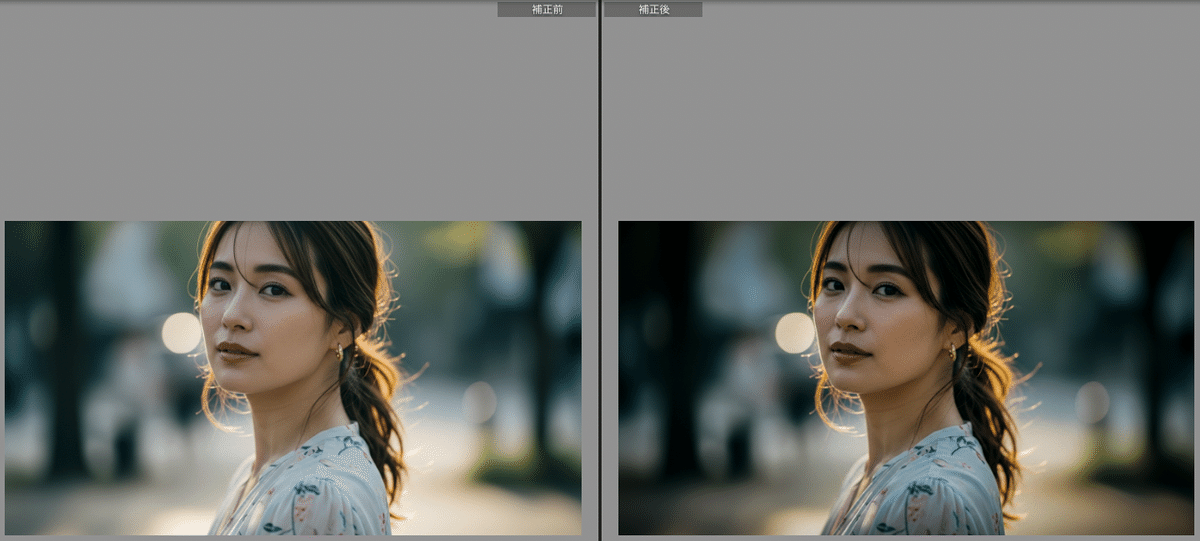Screen dimensions: 1200x541
Task: Select the before-correction photo preview
Action: tap(293, 378)
